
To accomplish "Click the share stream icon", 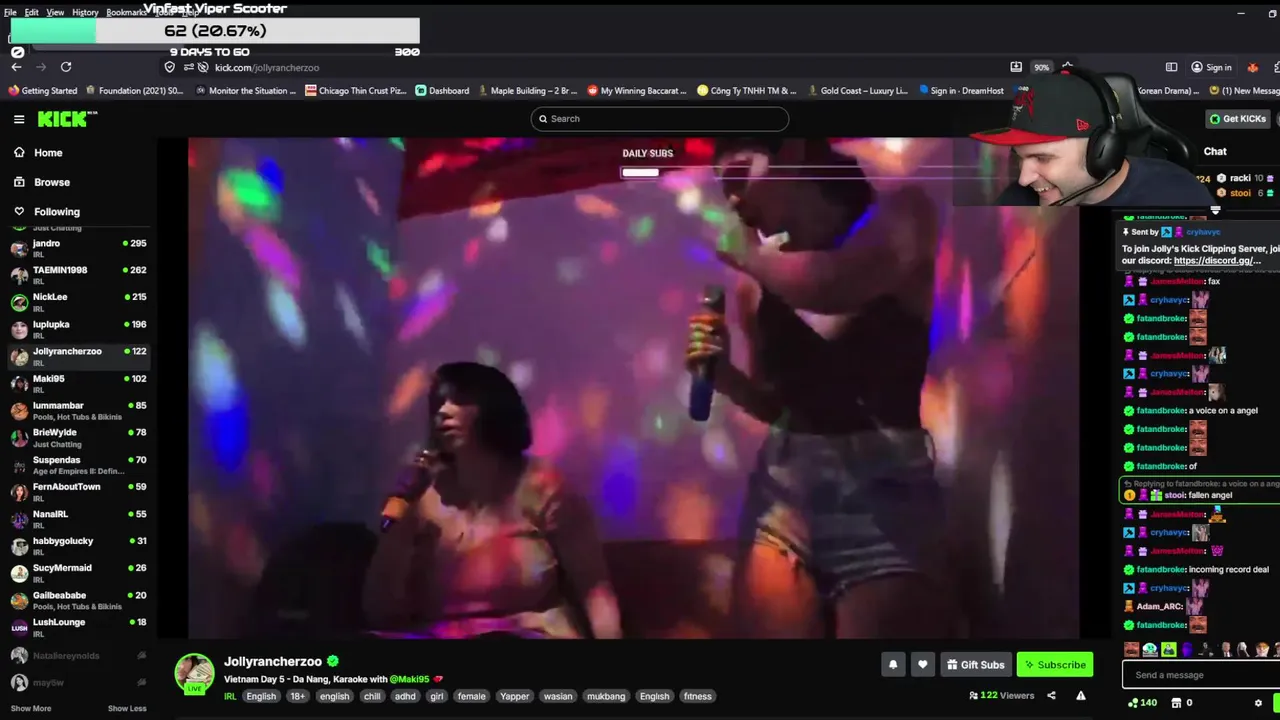I will coord(1051,696).
